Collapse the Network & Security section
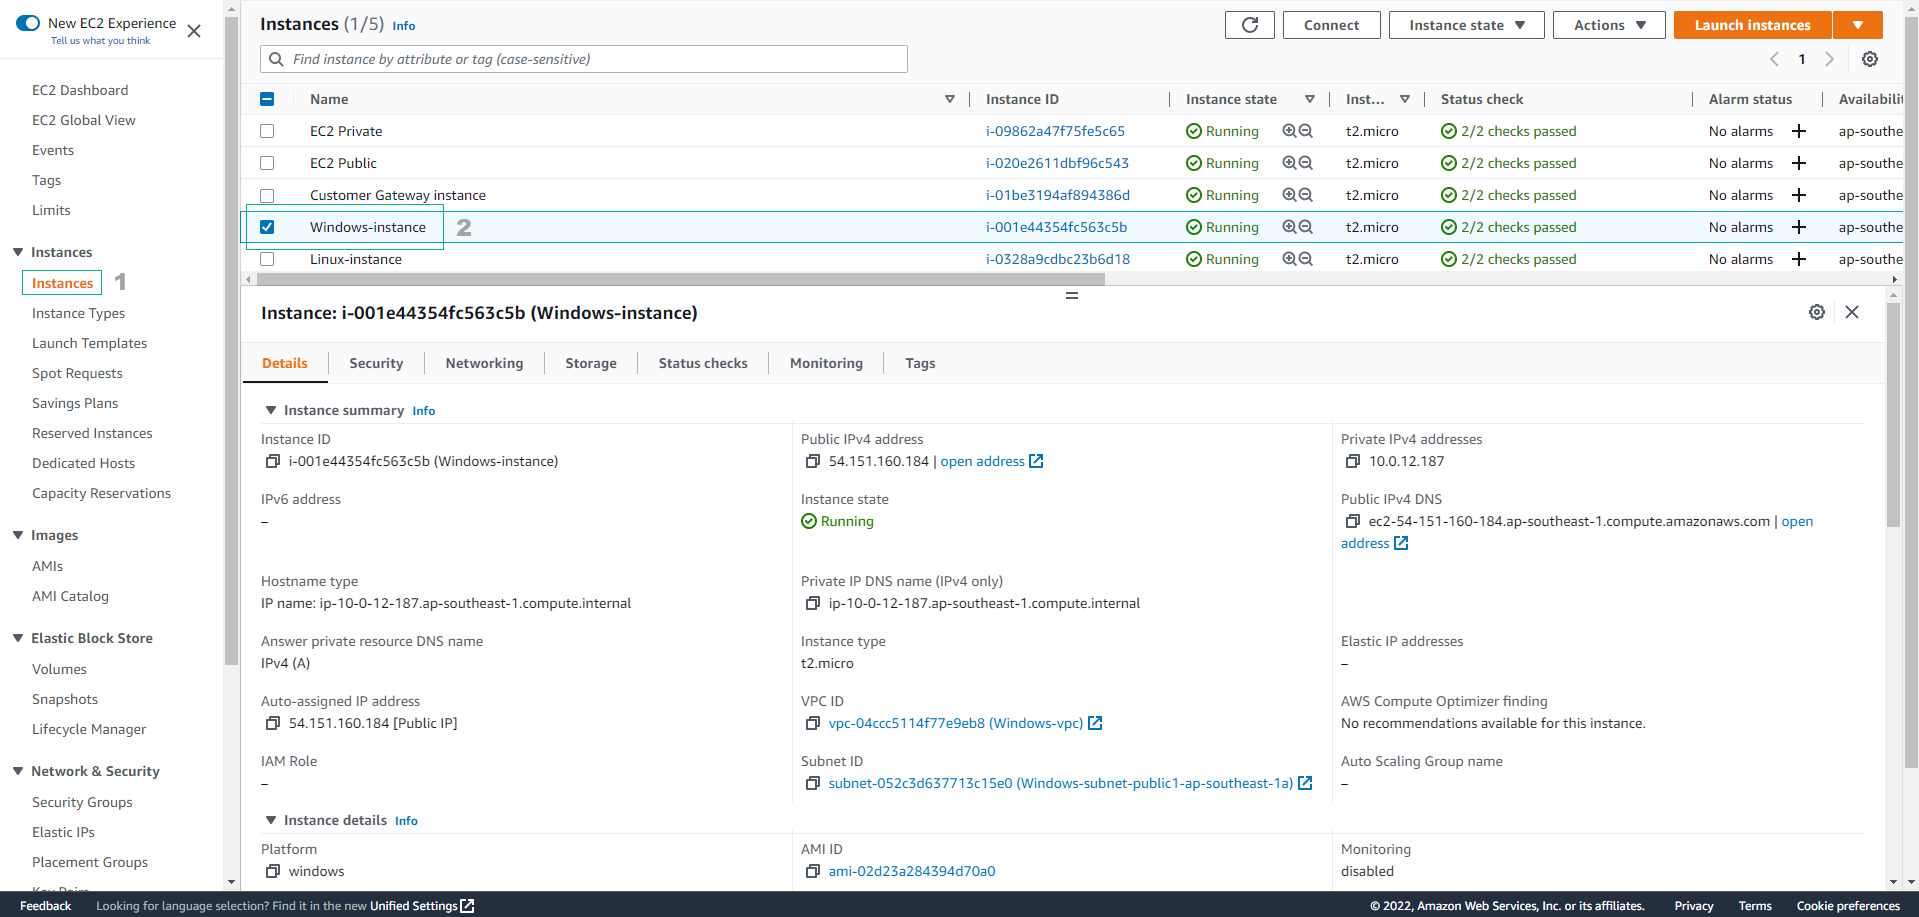The image size is (1919, 917). [18, 771]
